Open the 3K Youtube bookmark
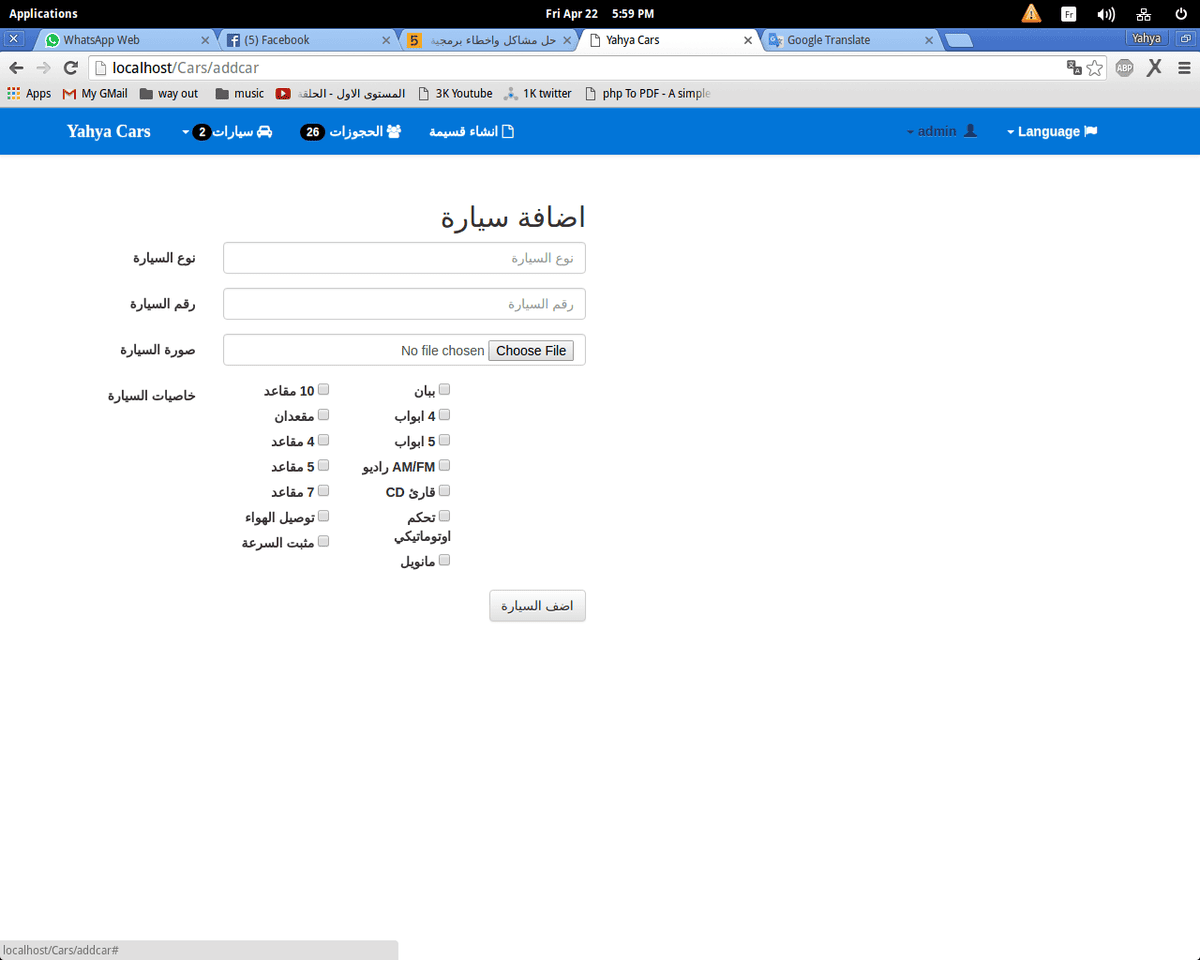Screen dimensions: 1200x960 pyautogui.click(x=455, y=93)
